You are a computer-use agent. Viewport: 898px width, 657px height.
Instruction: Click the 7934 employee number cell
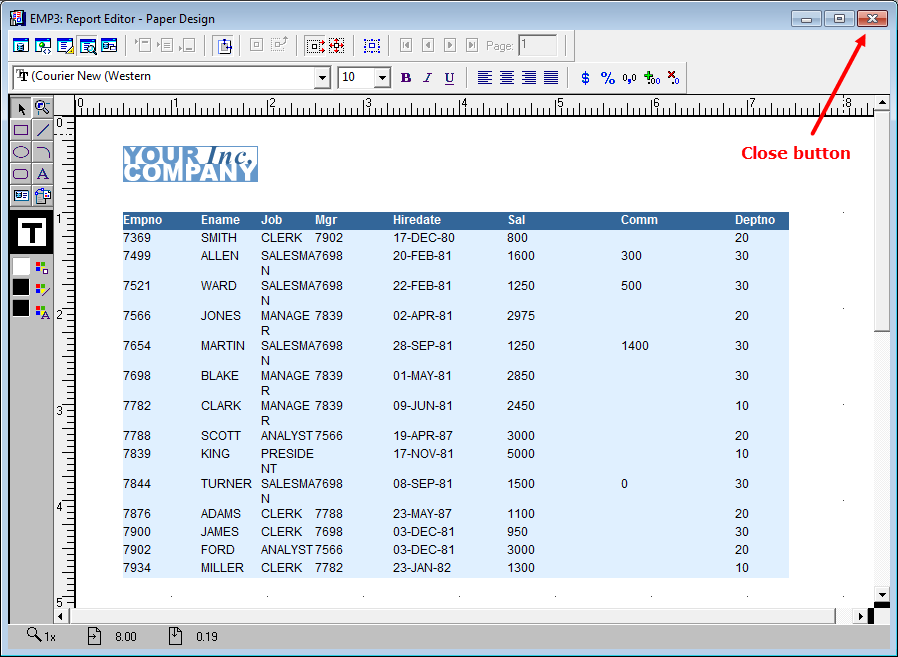pos(137,568)
